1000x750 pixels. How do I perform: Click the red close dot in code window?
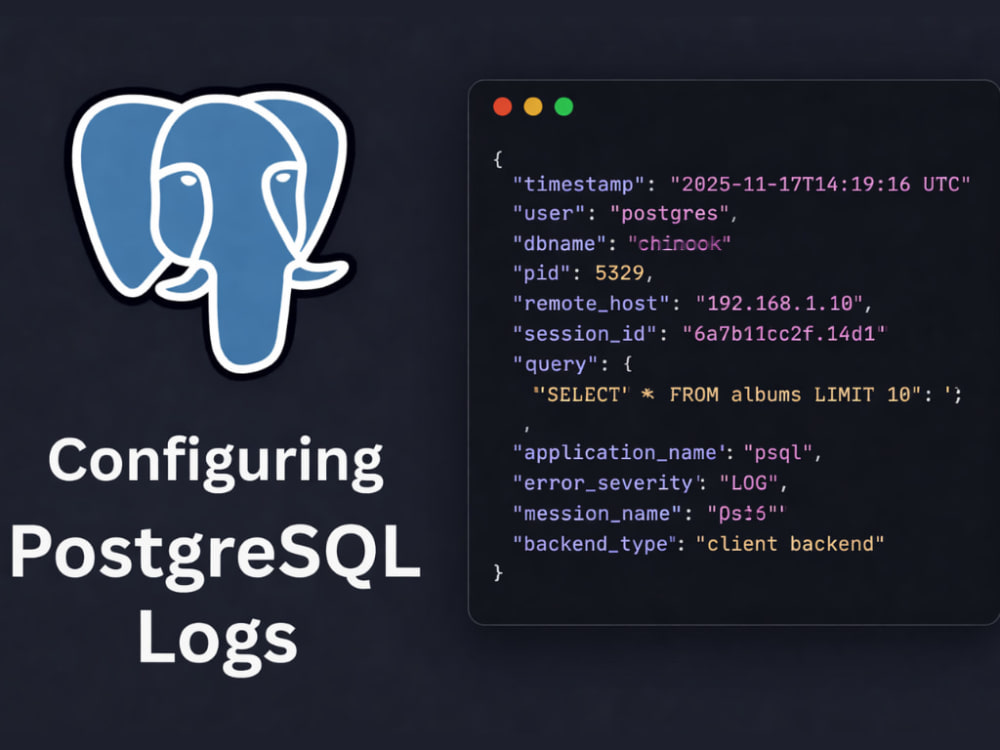coord(503,107)
